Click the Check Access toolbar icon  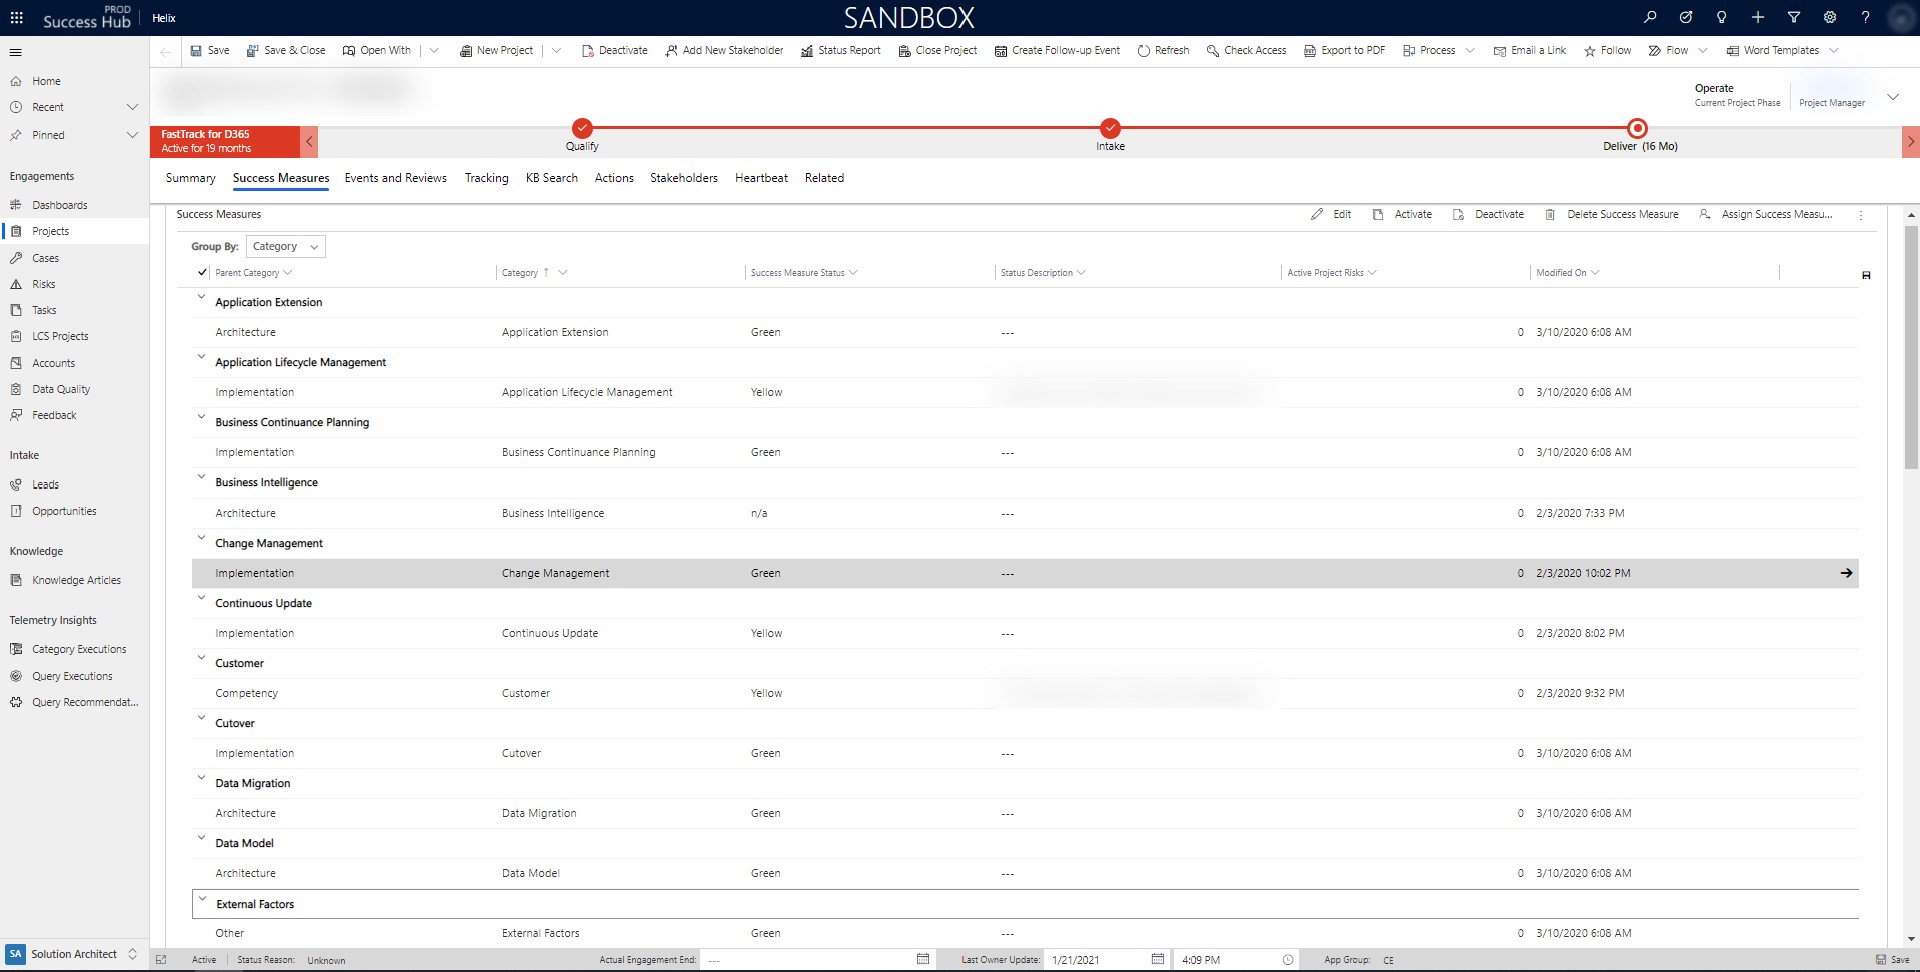tap(1212, 51)
